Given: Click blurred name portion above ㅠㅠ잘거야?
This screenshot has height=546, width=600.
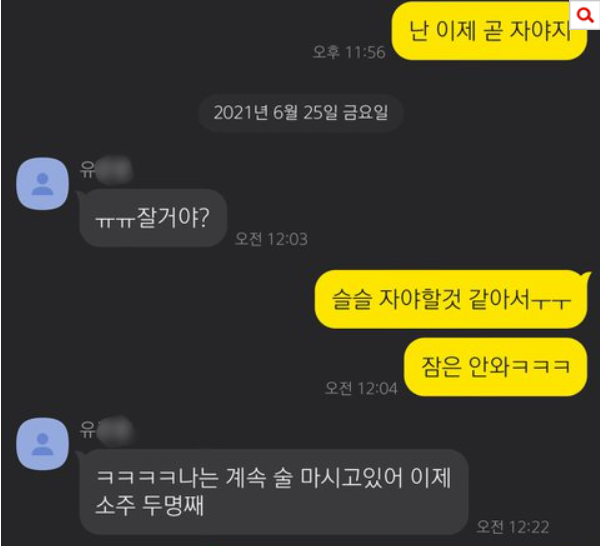Looking at the screenshot, I should coord(114,170).
